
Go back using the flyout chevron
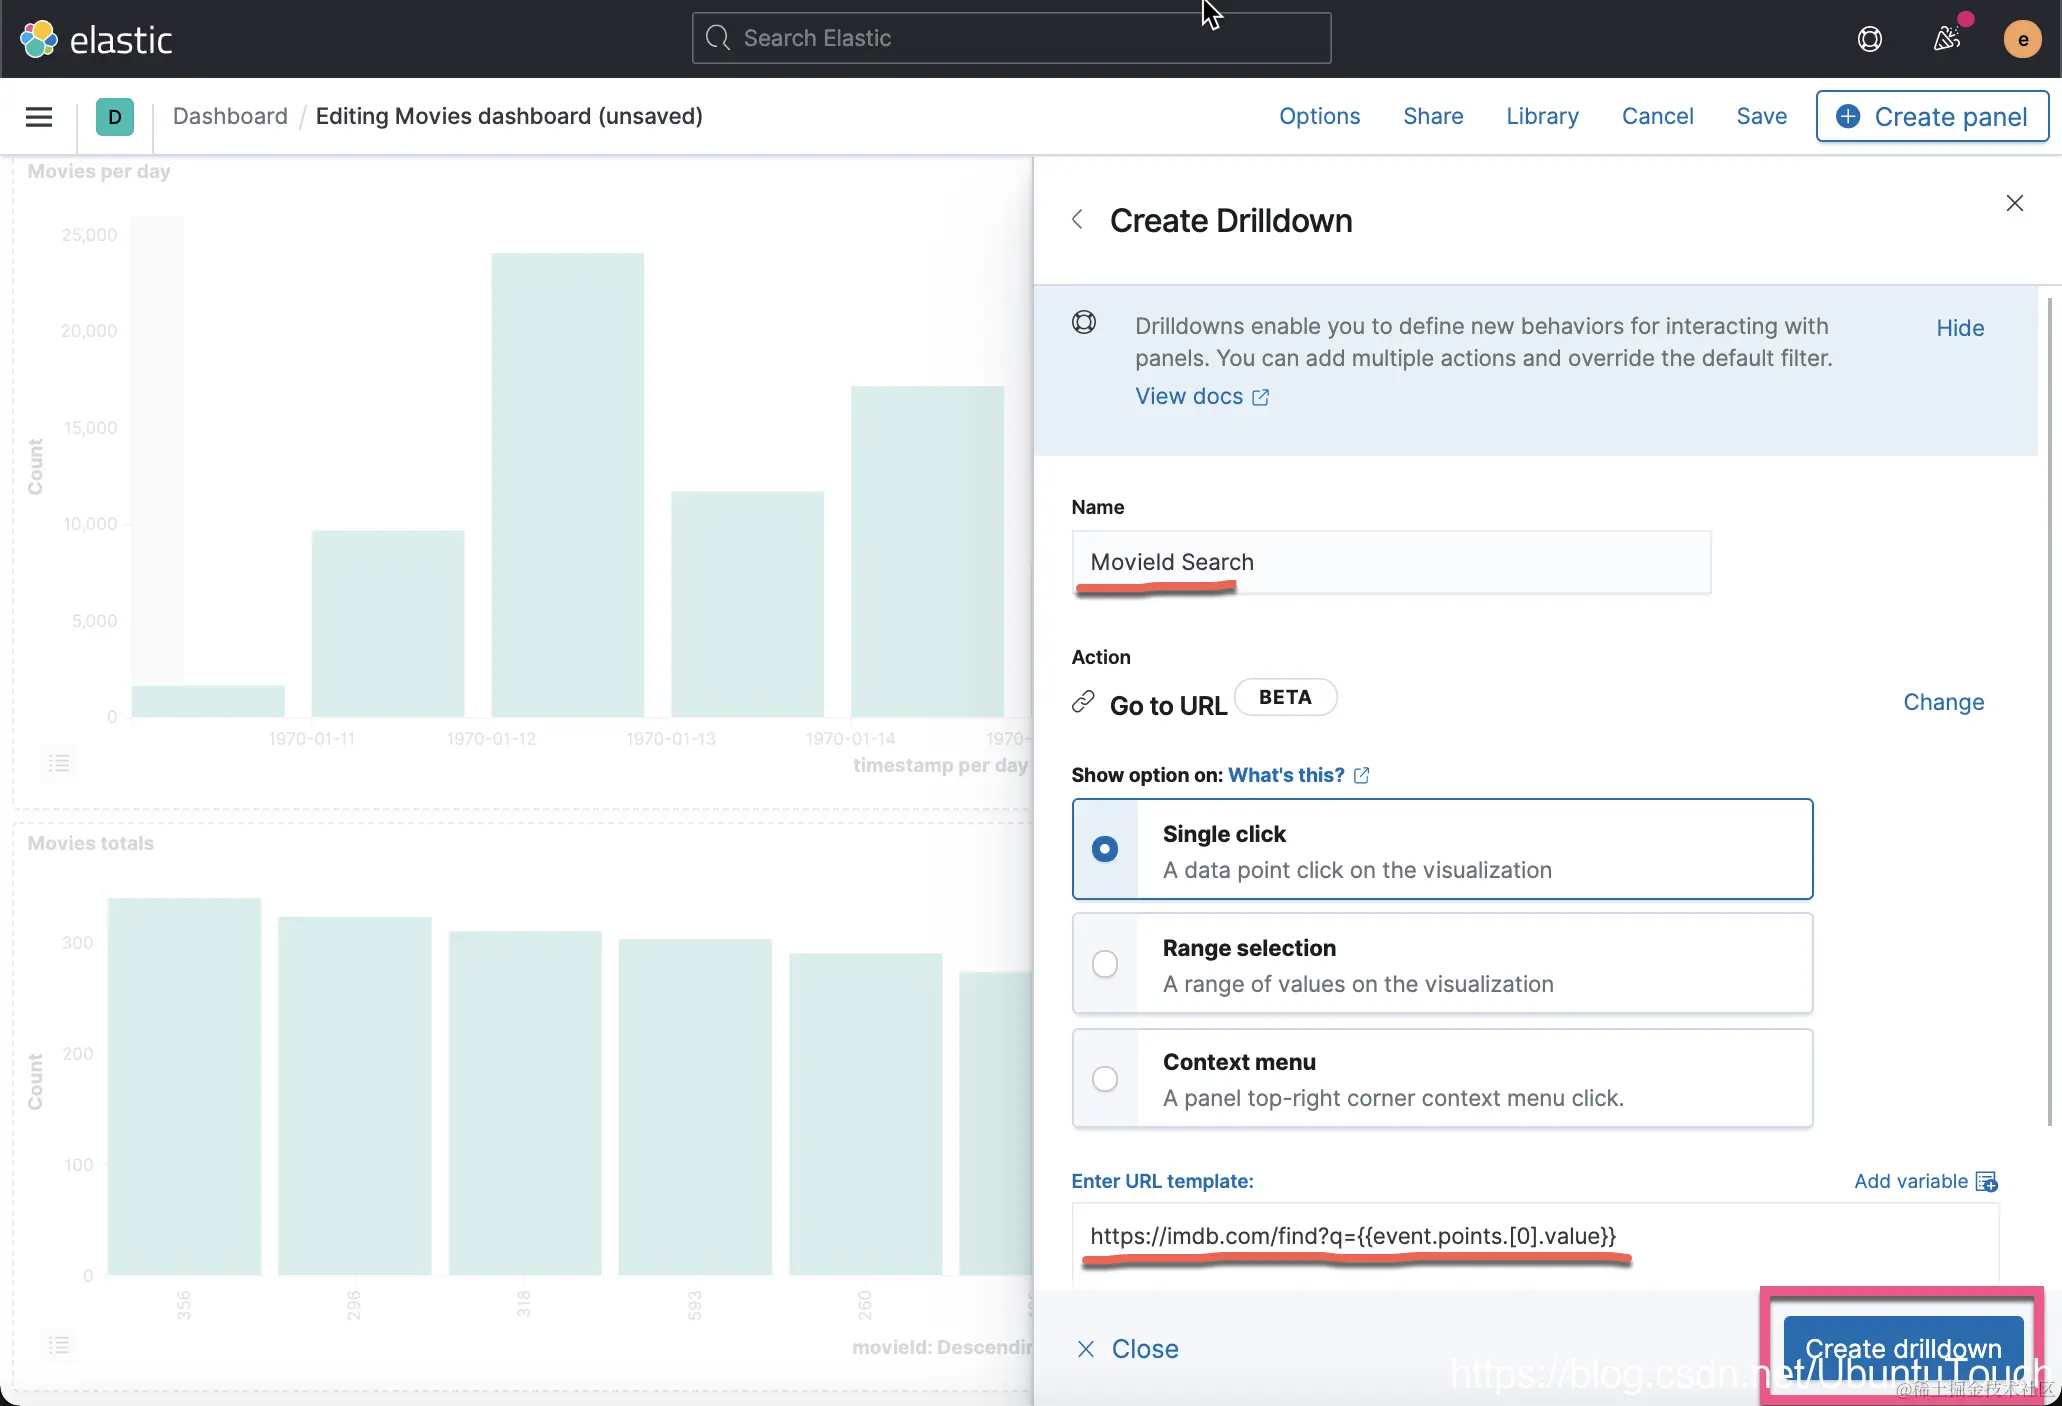tap(1077, 220)
